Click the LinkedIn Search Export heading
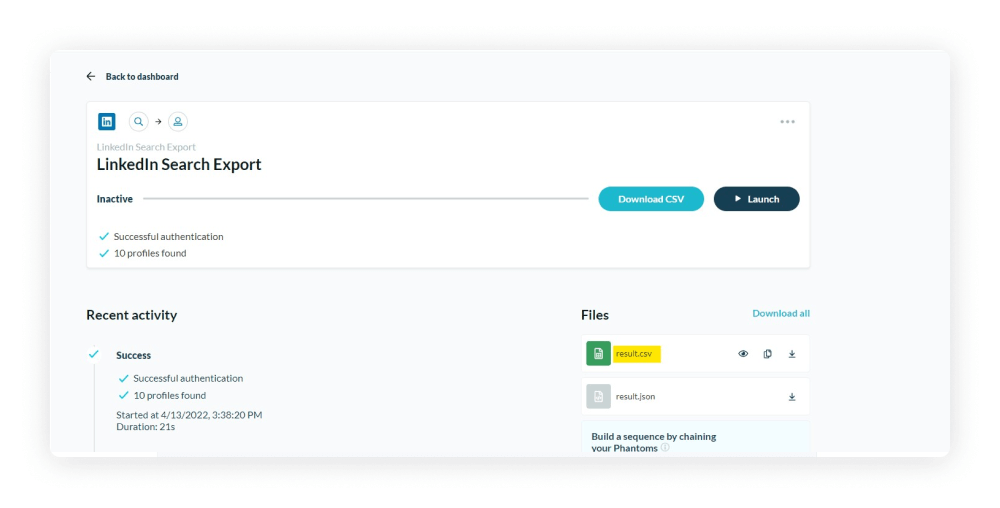This screenshot has height=508, width=1000. [179, 164]
